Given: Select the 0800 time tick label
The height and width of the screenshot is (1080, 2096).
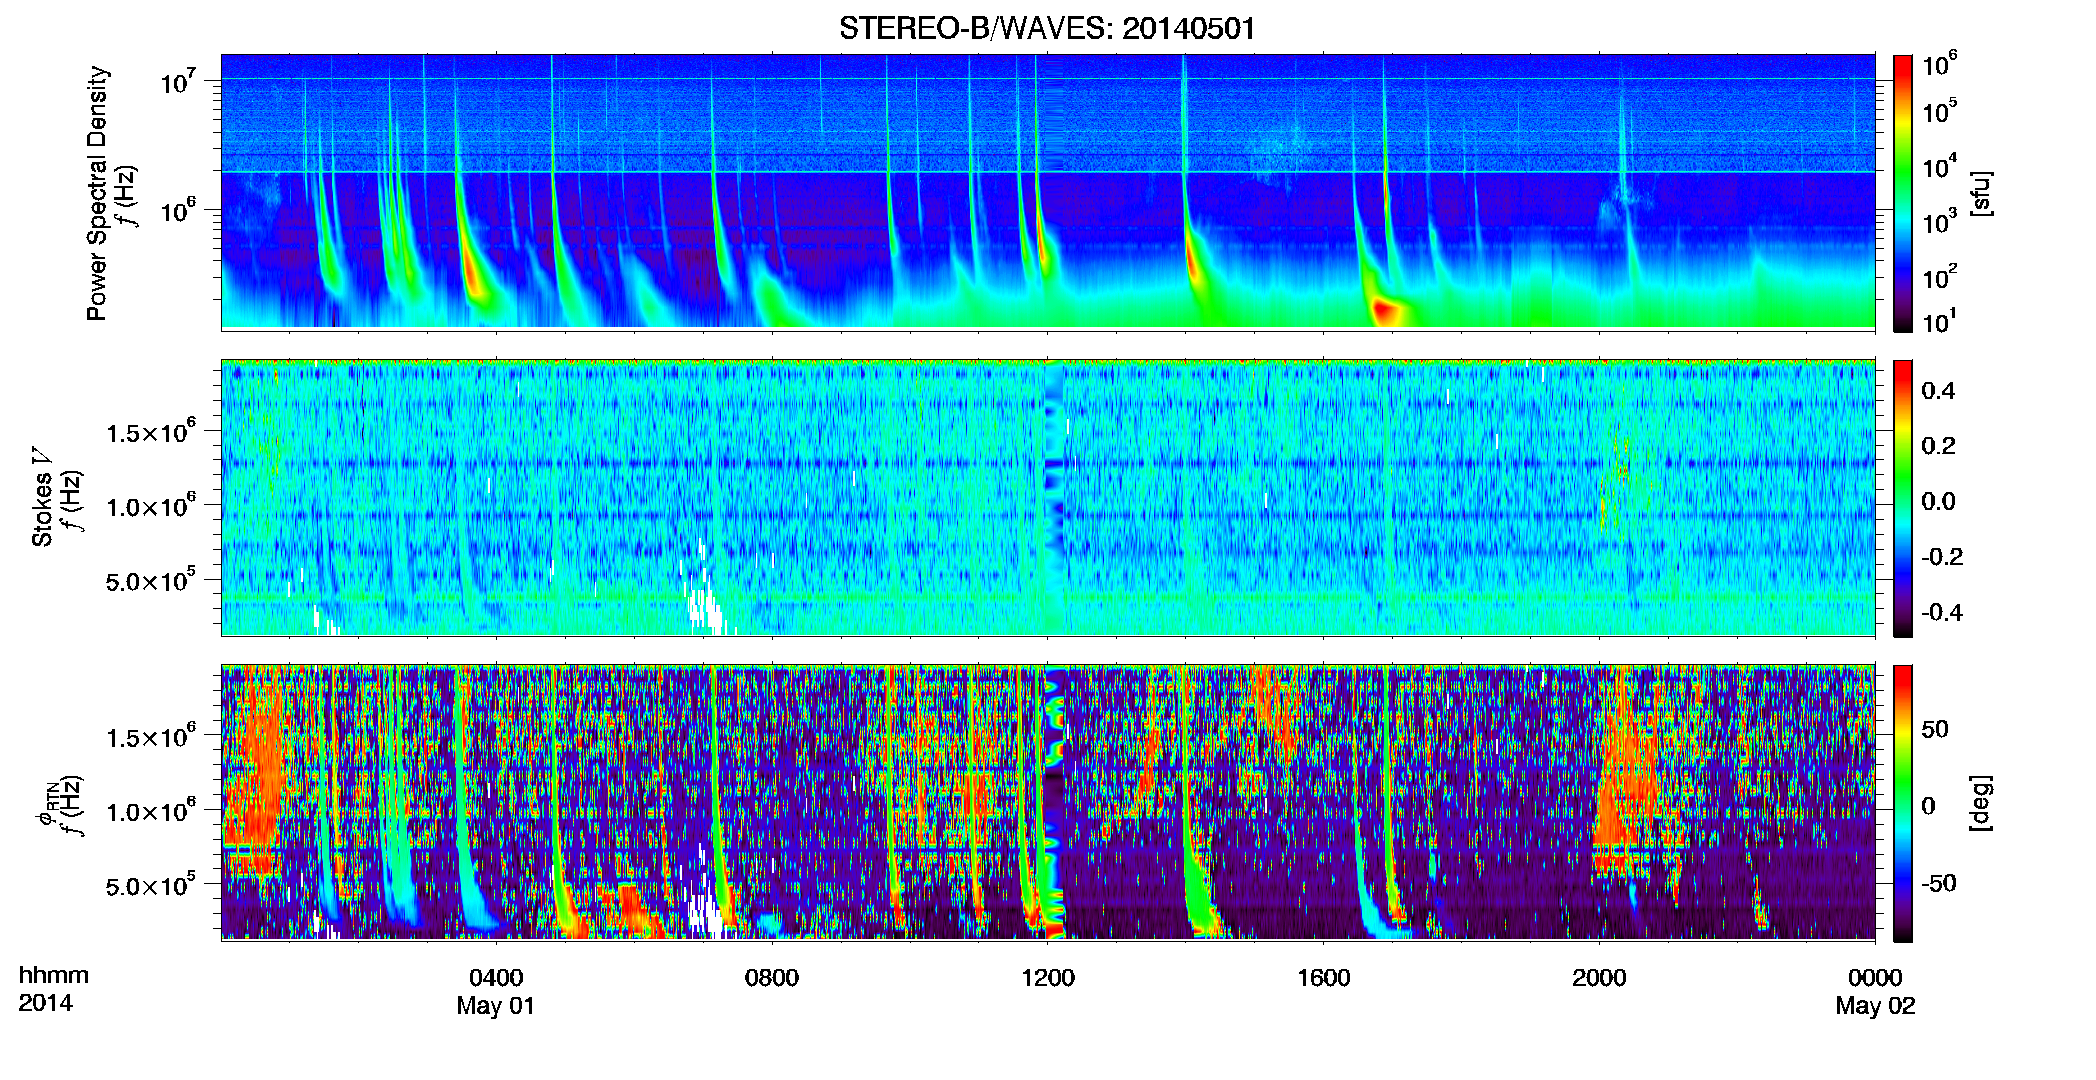Looking at the screenshot, I should click(772, 977).
